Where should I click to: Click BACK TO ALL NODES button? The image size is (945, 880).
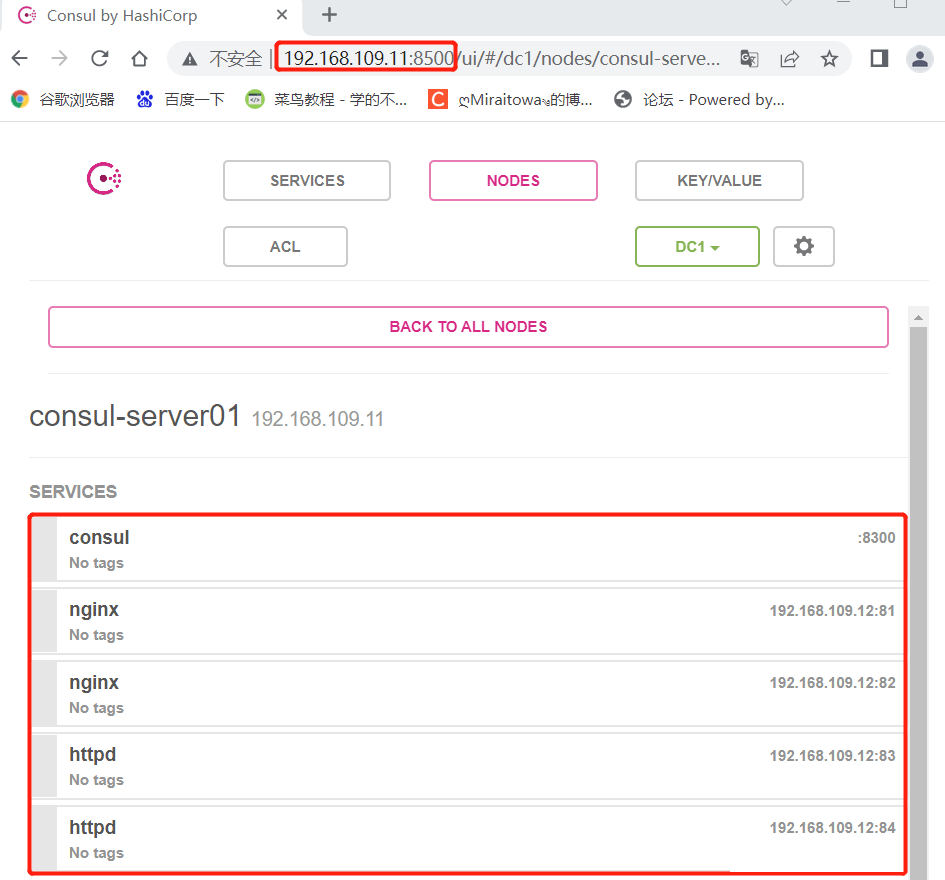tap(468, 327)
